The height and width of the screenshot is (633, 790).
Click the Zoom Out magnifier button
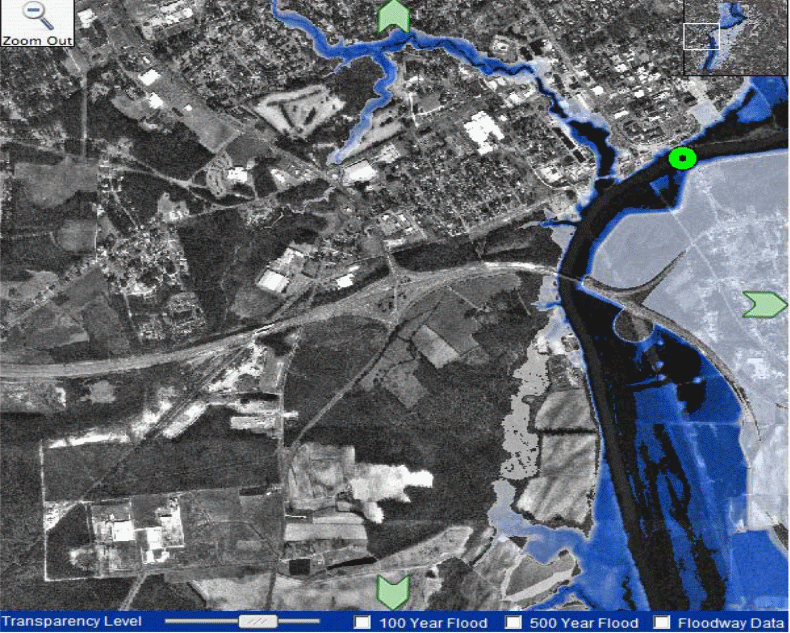(37, 23)
